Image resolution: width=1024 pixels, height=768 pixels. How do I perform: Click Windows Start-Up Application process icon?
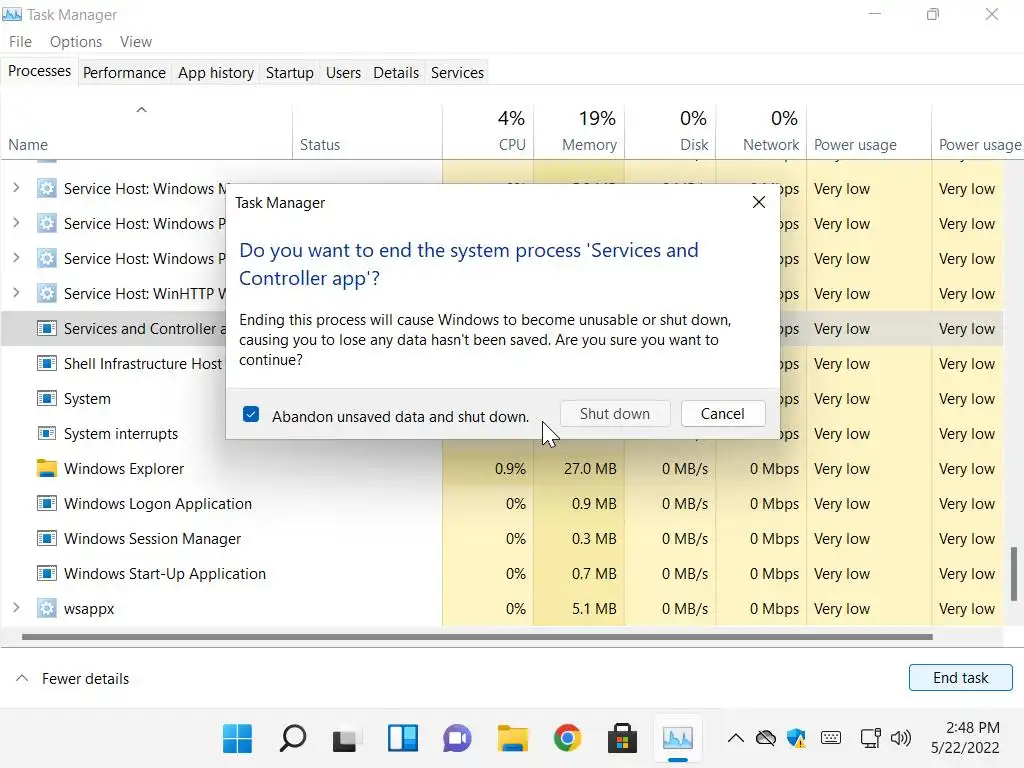[46, 573]
